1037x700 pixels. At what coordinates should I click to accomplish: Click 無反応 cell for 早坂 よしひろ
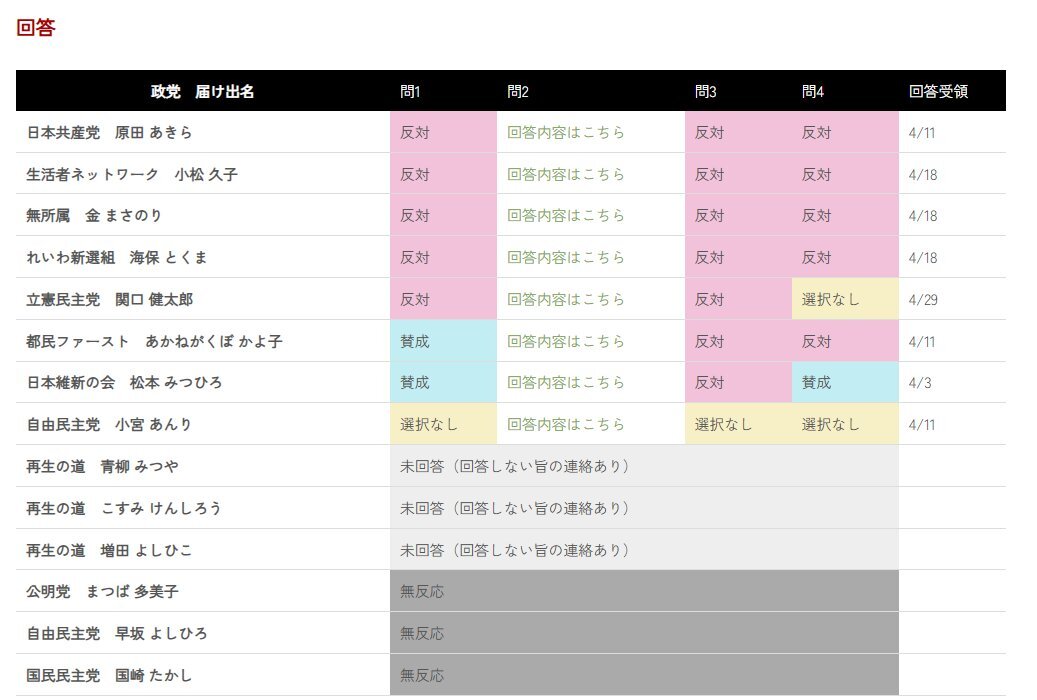pos(644,633)
